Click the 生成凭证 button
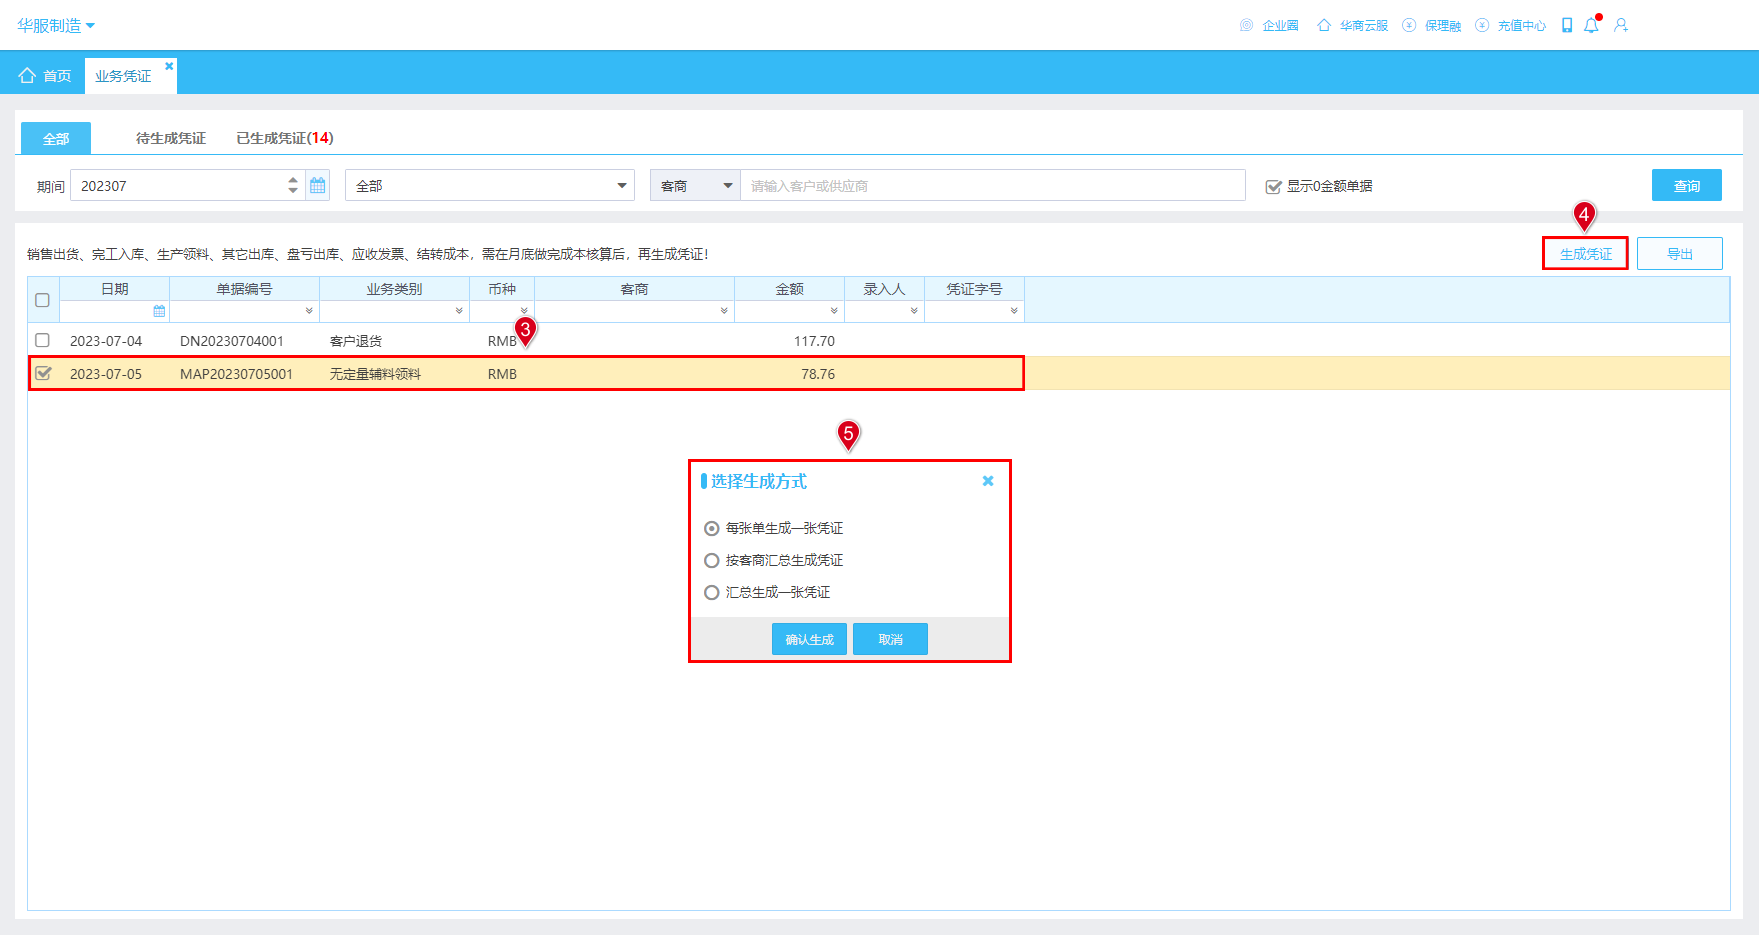Viewport: 1759px width, 935px height. click(1586, 254)
